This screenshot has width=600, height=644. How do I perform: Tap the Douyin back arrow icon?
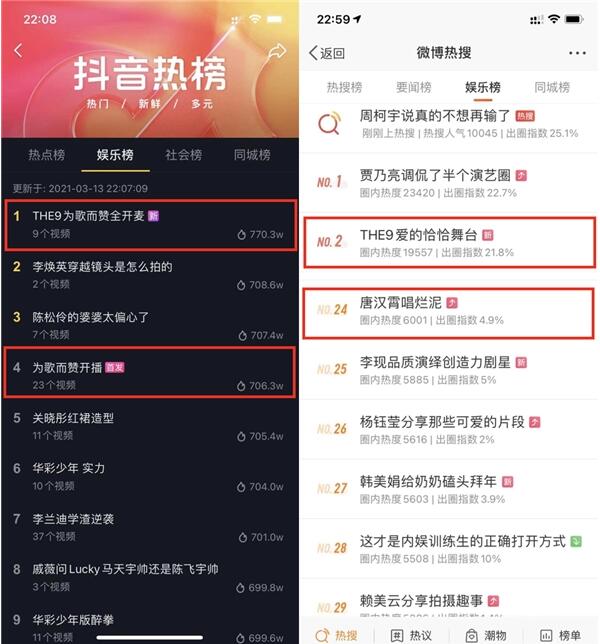pos(18,51)
